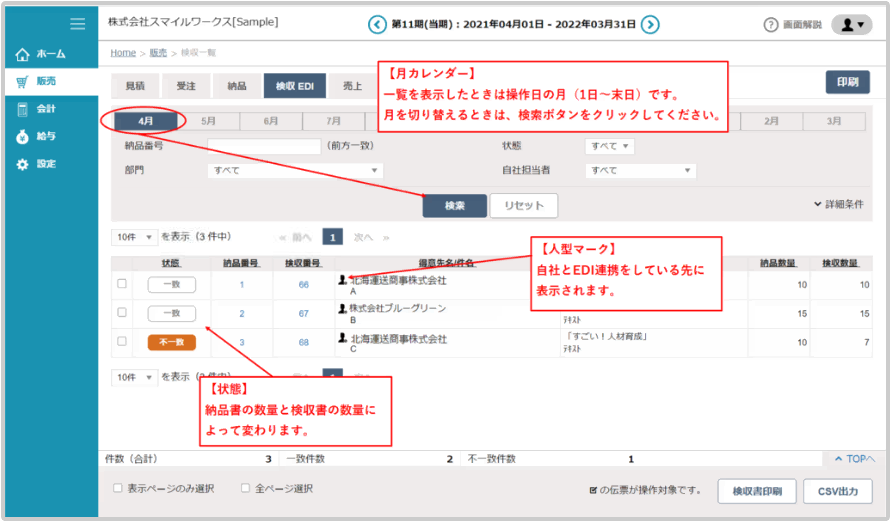Click the 画面解説 help question icon
This screenshot has height=522, width=893.
[771, 24]
